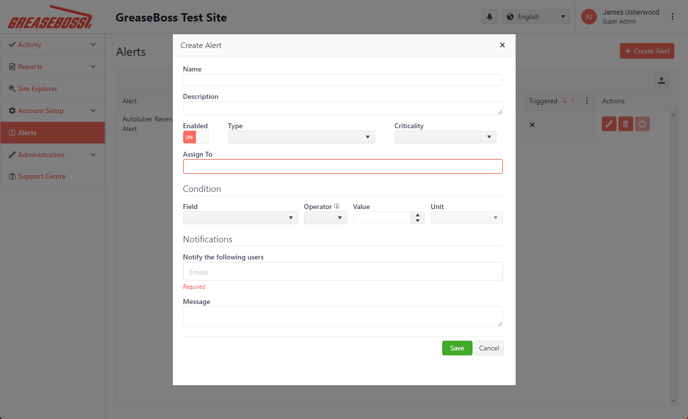Click the Actions column header
This screenshot has height=419, width=688.
(613, 101)
